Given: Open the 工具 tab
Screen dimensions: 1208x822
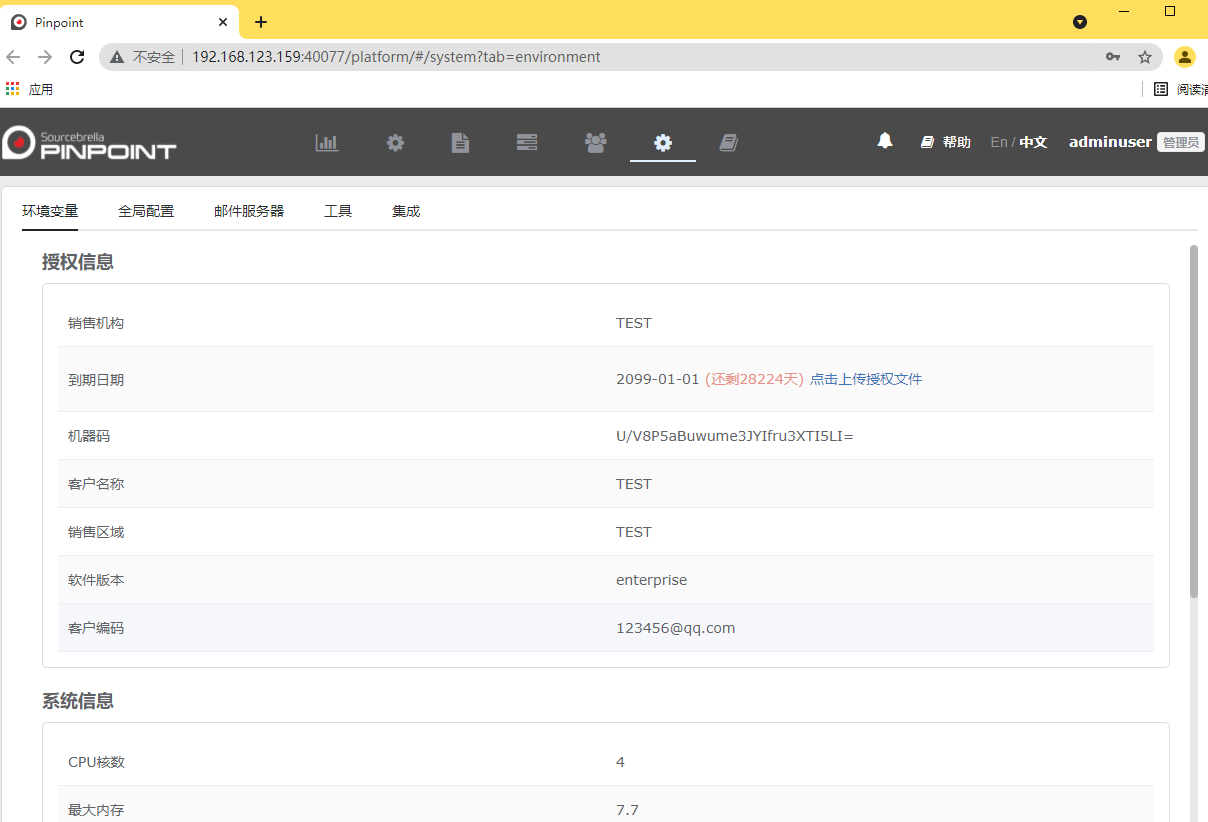Looking at the screenshot, I should click(x=338, y=211).
